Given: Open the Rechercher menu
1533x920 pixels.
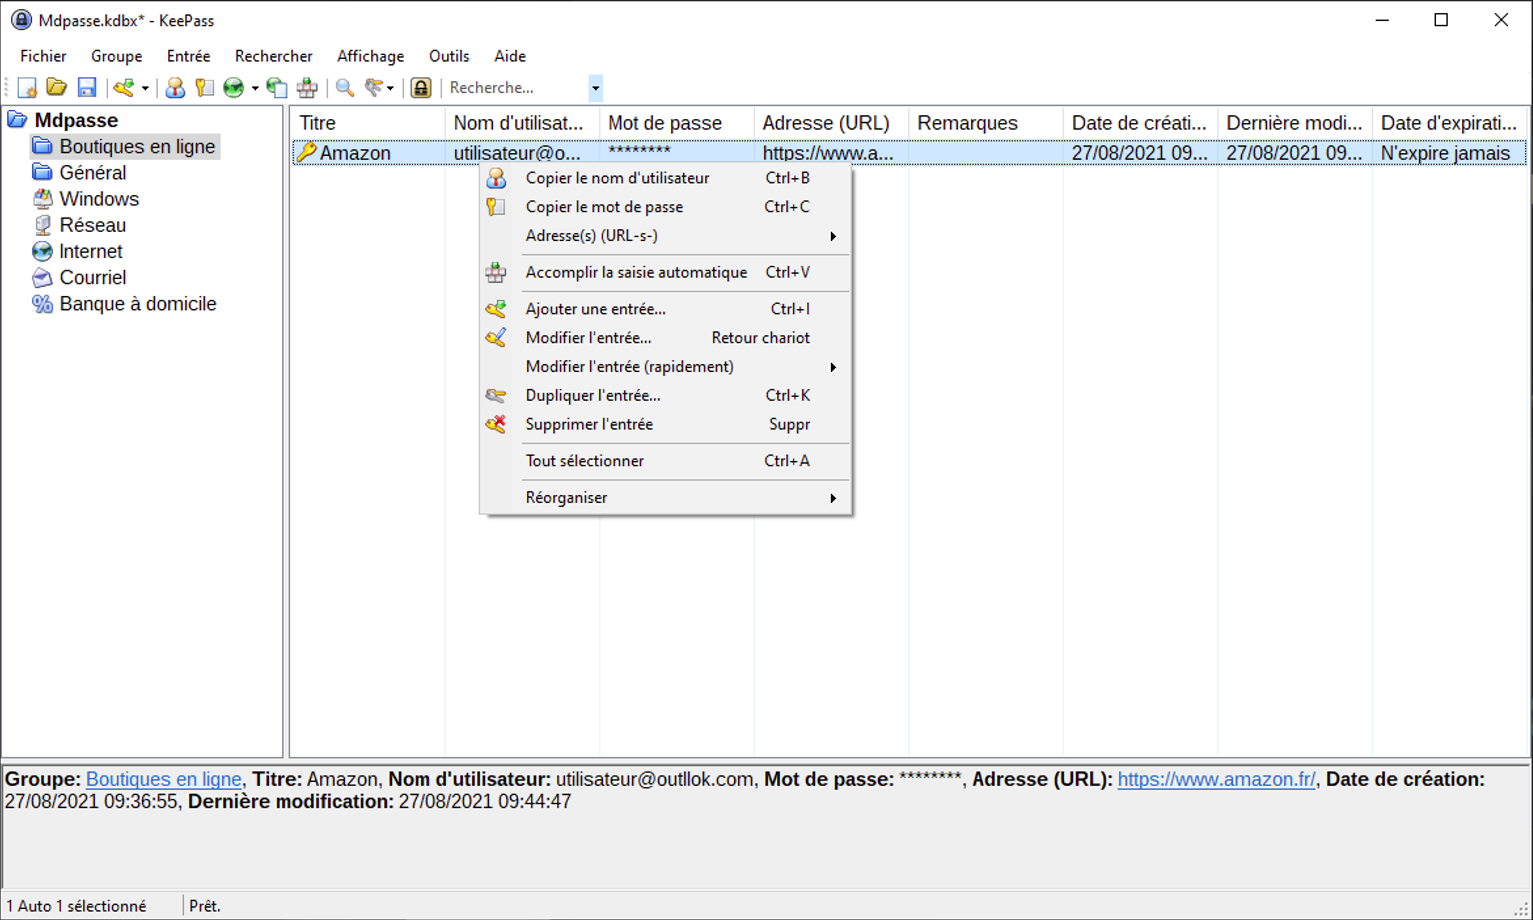Looking at the screenshot, I should [273, 56].
